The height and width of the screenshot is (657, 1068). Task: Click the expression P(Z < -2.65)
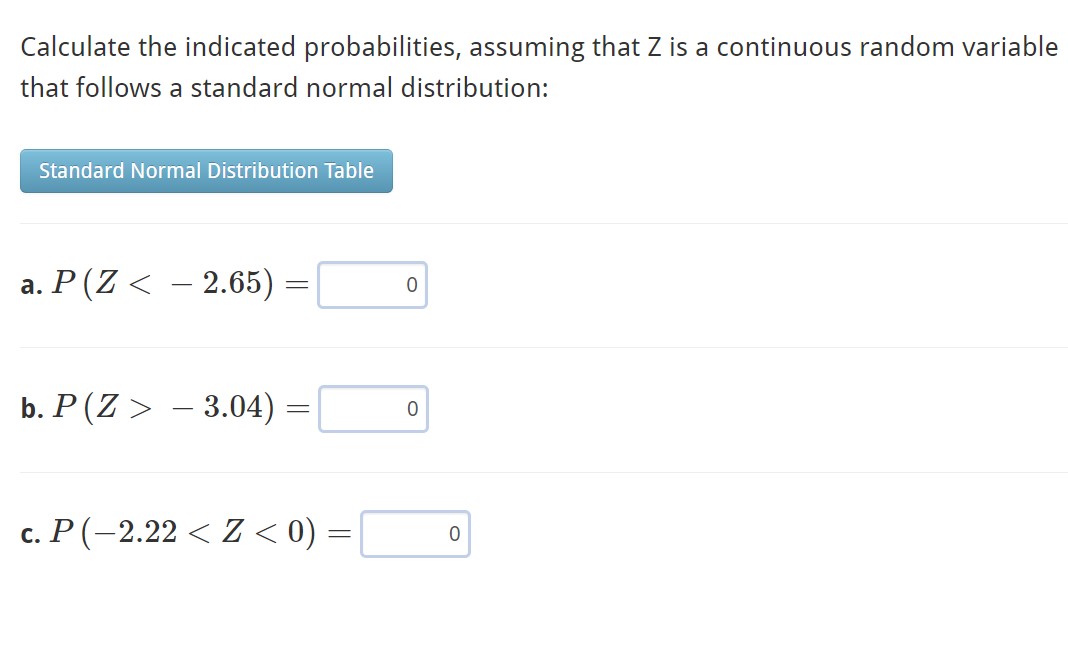pos(165,283)
